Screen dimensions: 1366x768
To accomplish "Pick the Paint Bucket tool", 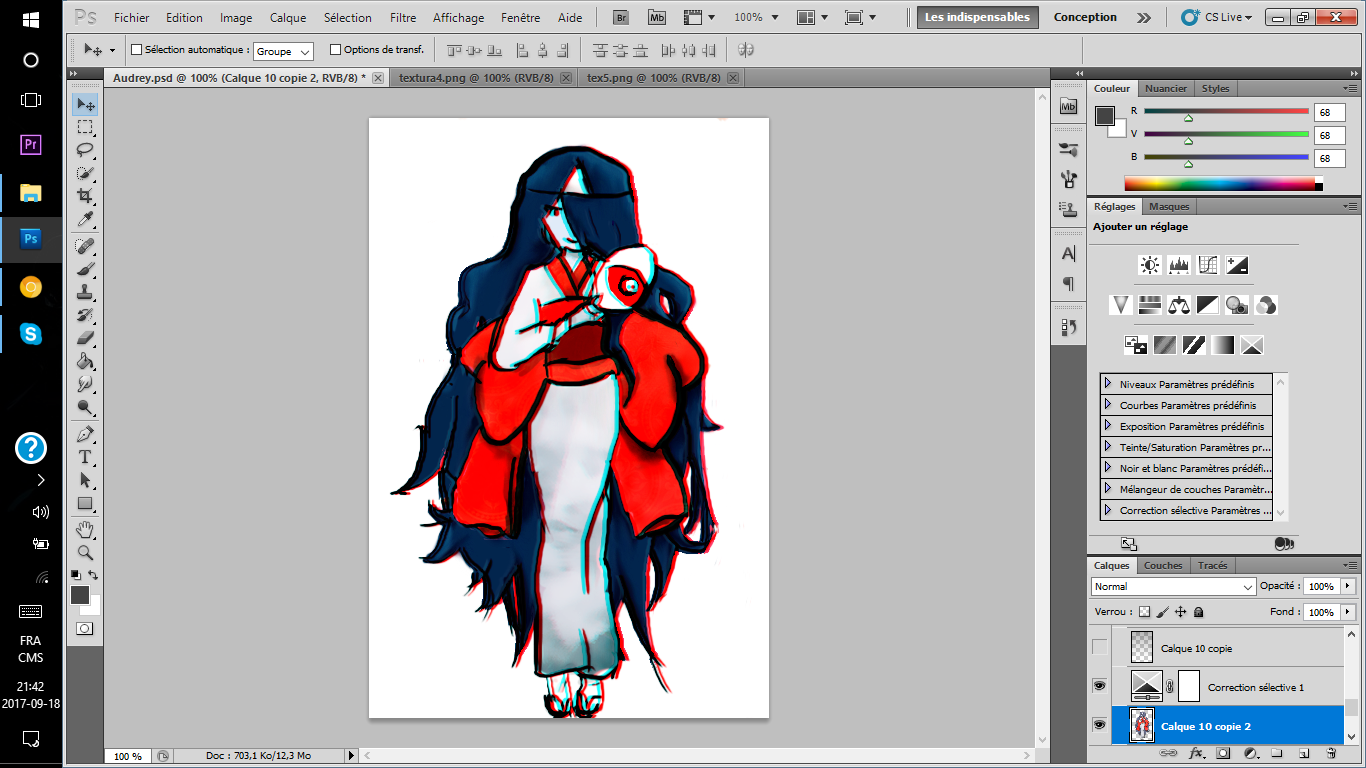I will (85, 361).
